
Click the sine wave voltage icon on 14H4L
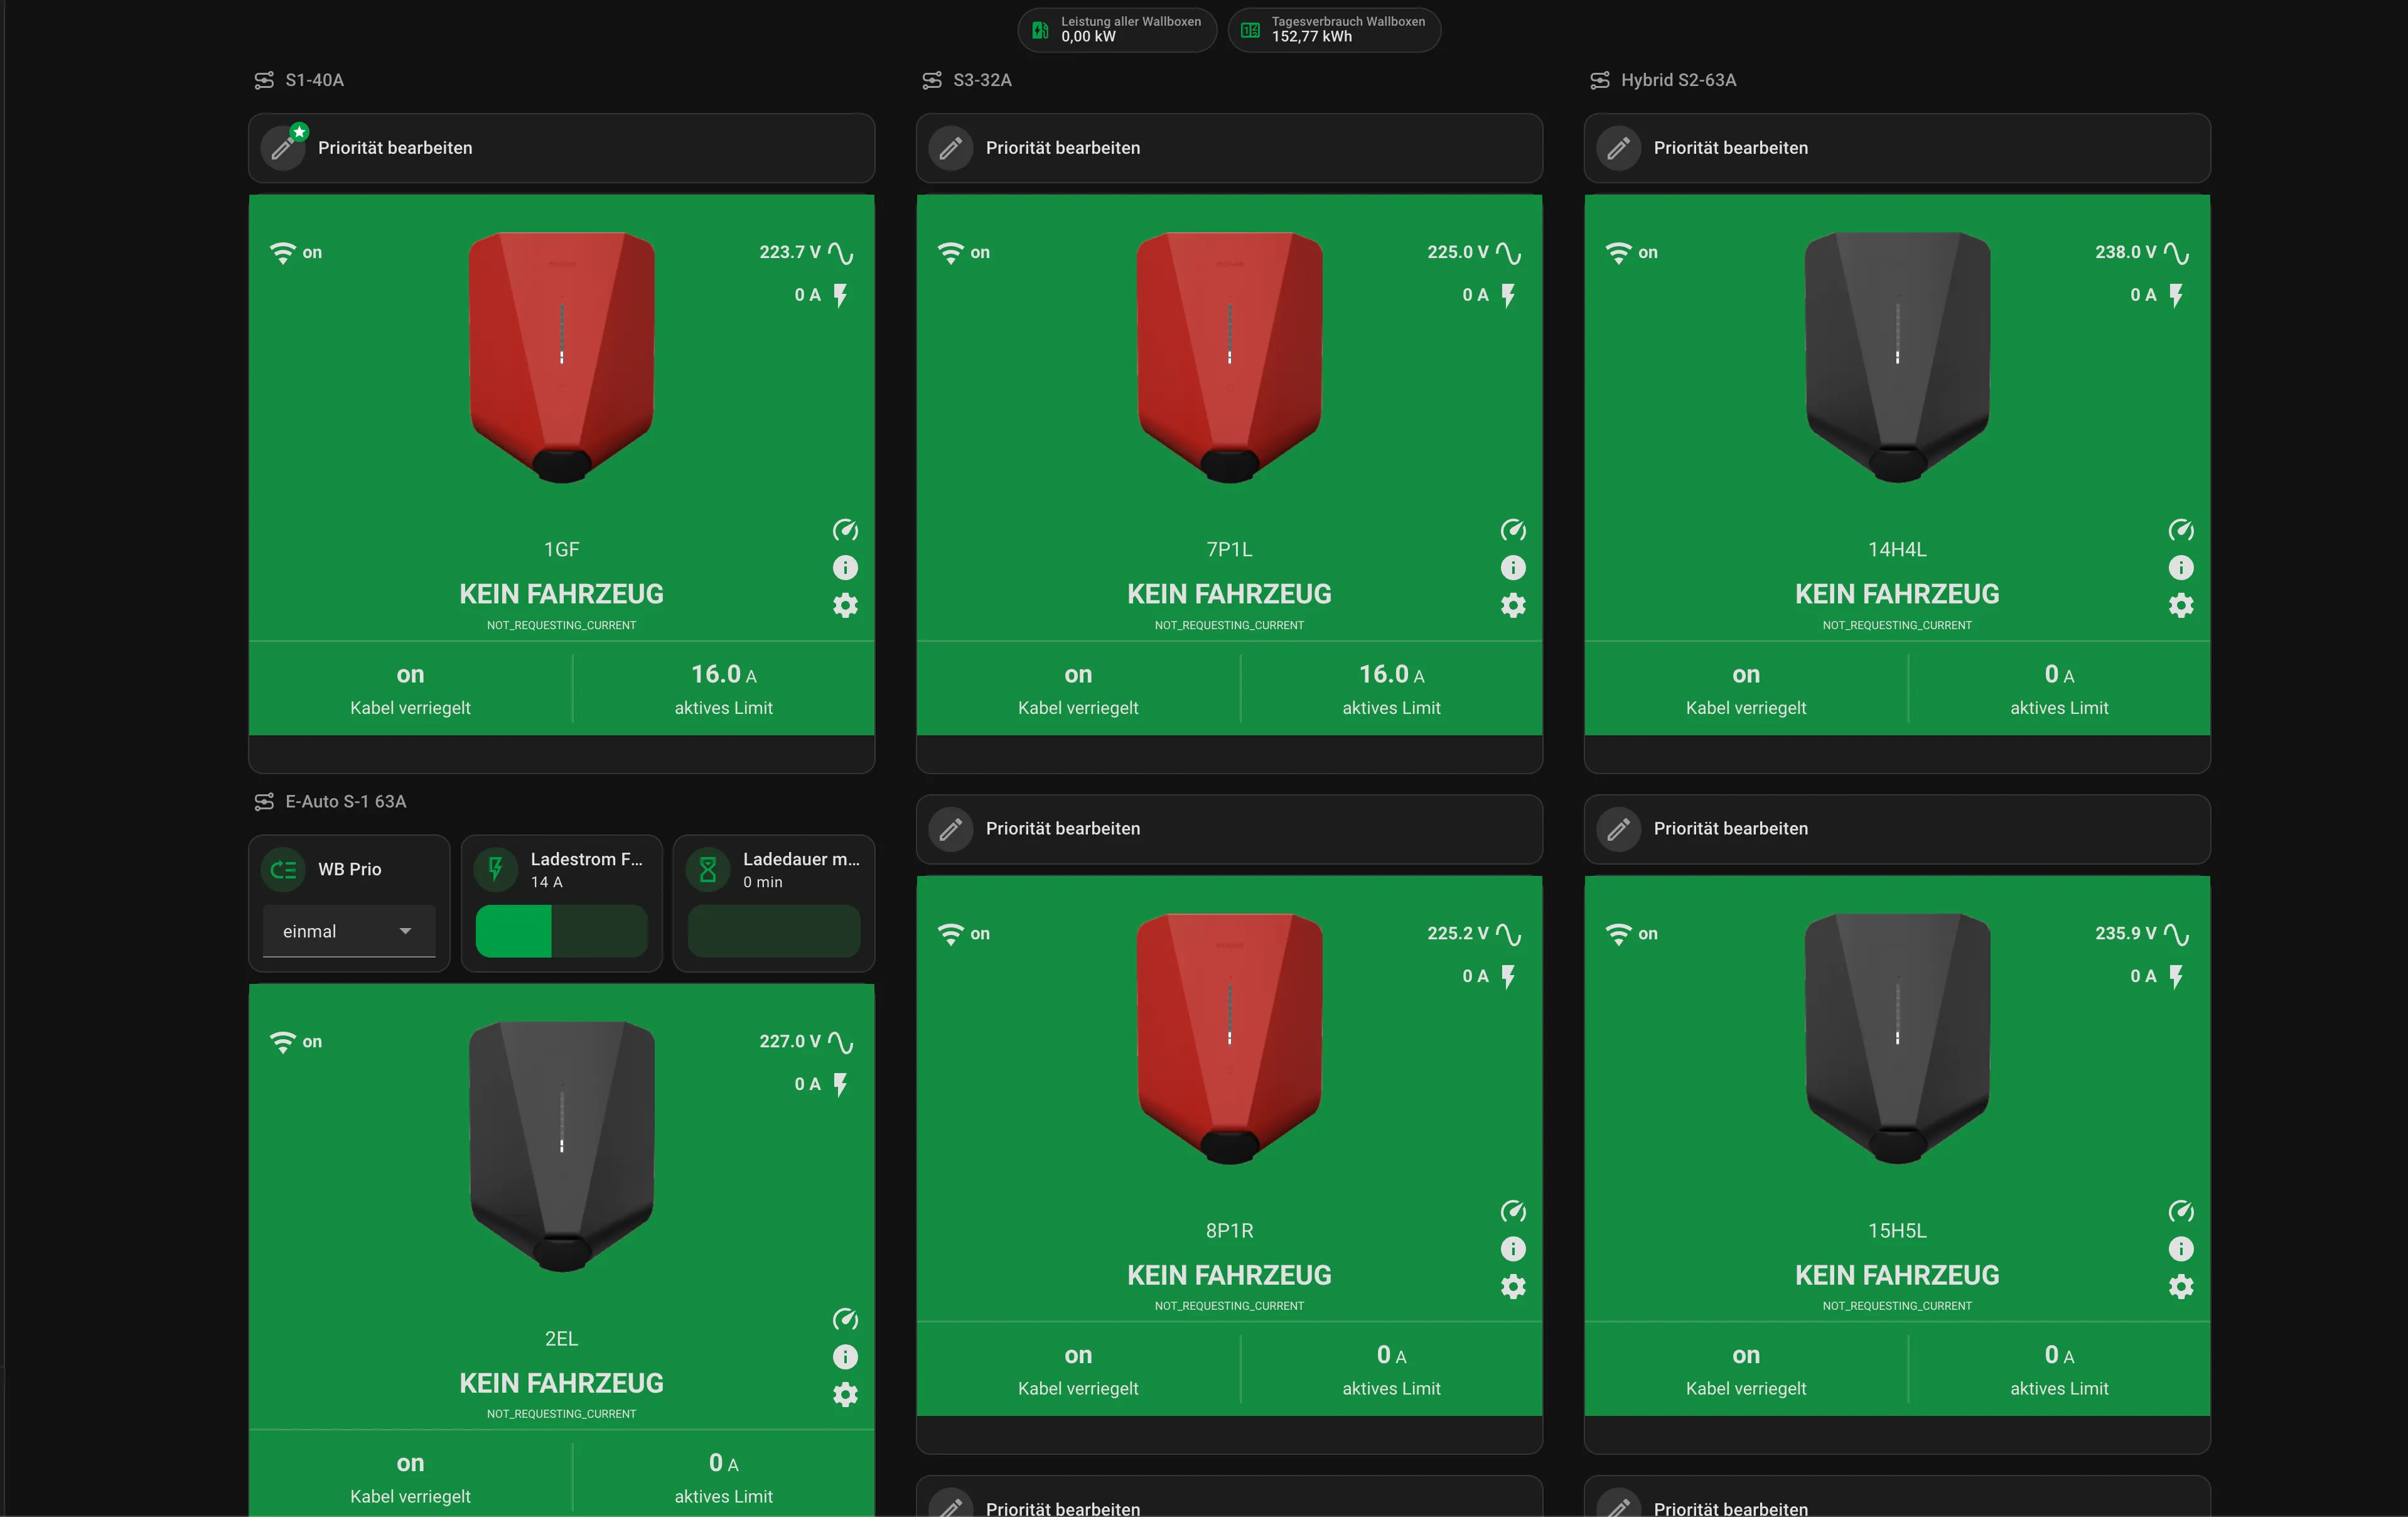click(x=2176, y=253)
